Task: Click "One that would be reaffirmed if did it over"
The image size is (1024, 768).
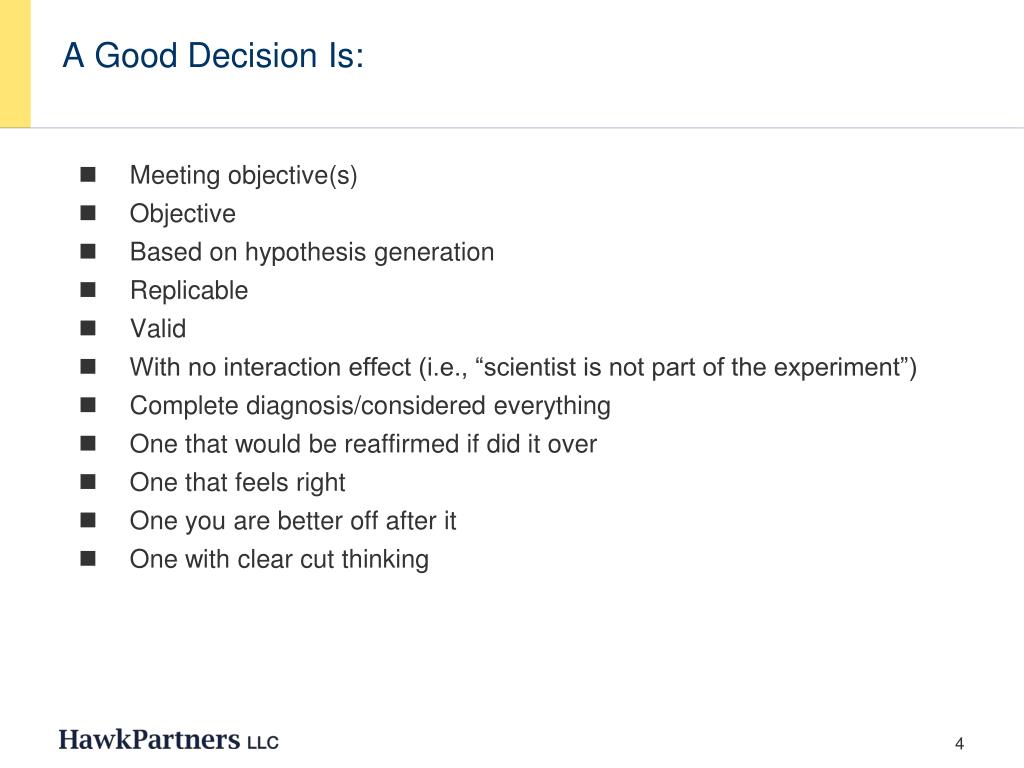Action: (363, 444)
